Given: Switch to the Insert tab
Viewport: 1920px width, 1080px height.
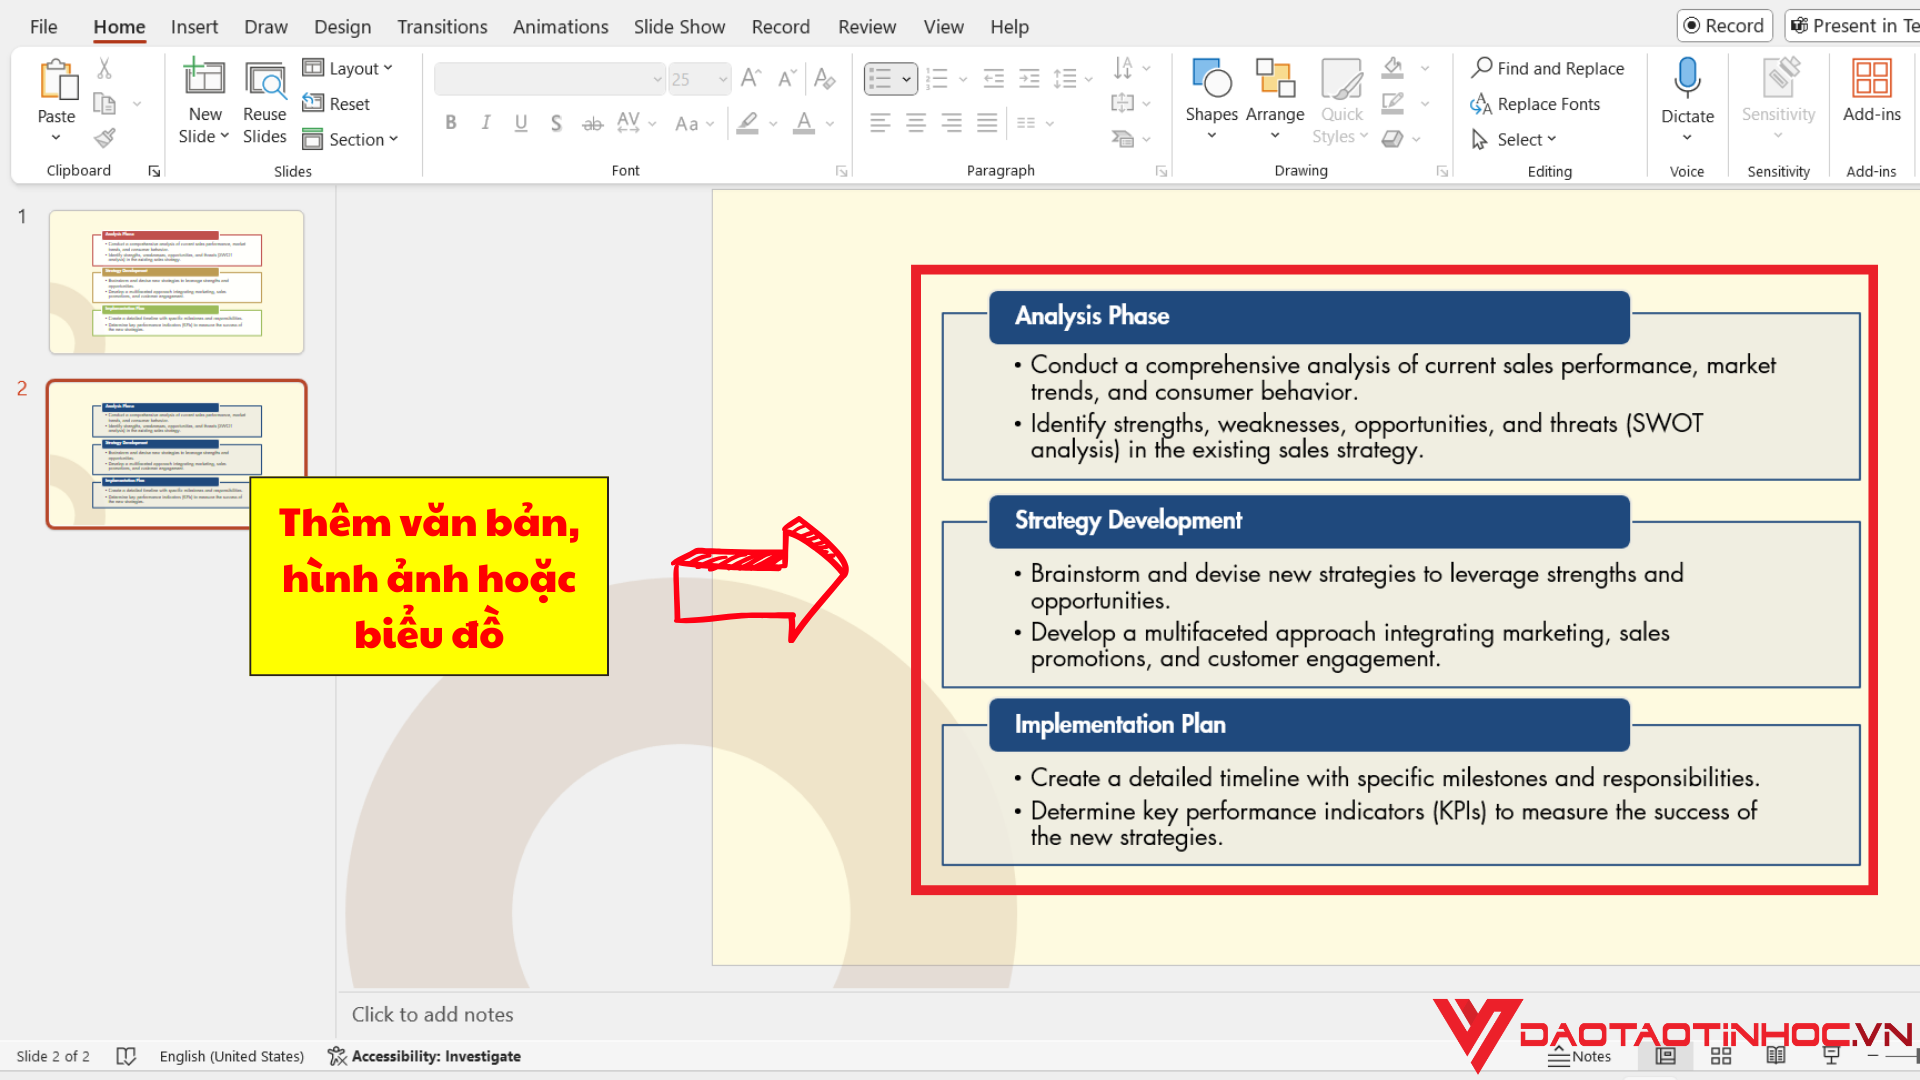Looking at the screenshot, I should [194, 26].
